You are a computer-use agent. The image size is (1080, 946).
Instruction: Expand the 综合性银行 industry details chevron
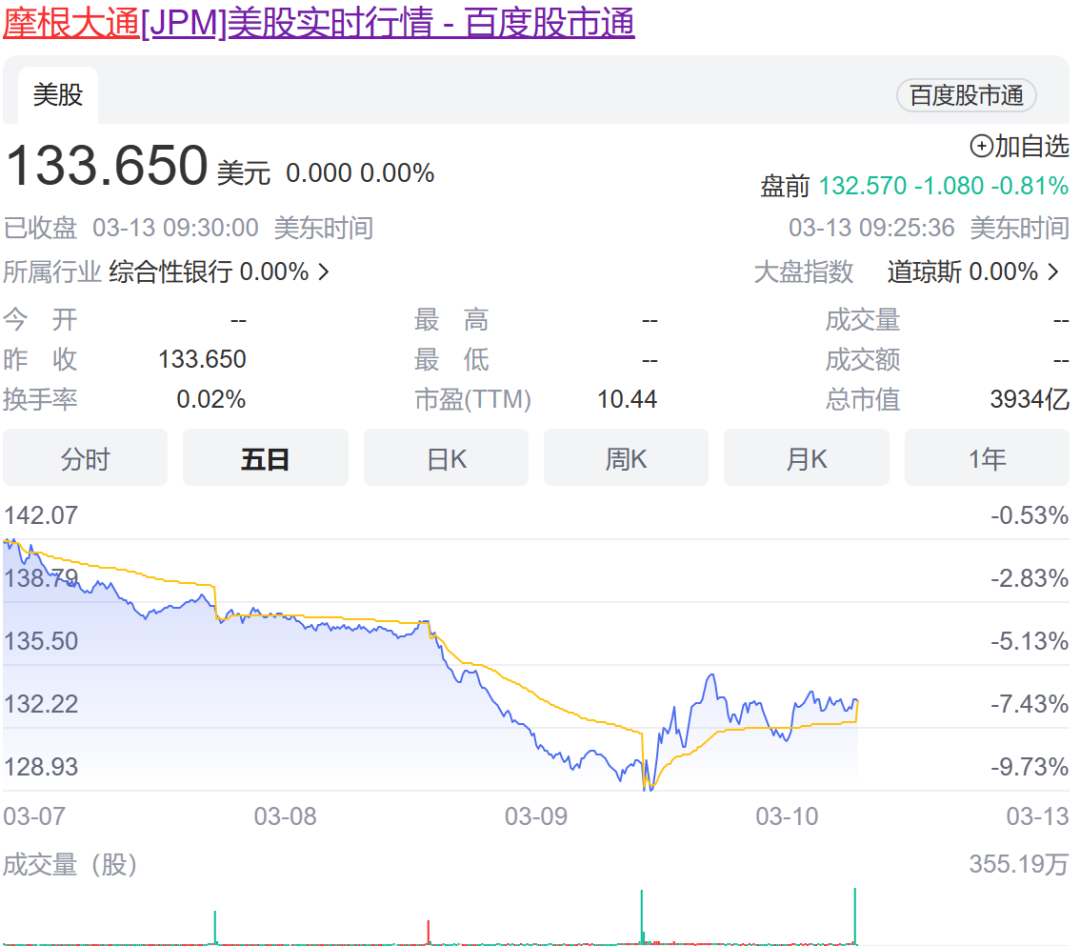(x=325, y=271)
